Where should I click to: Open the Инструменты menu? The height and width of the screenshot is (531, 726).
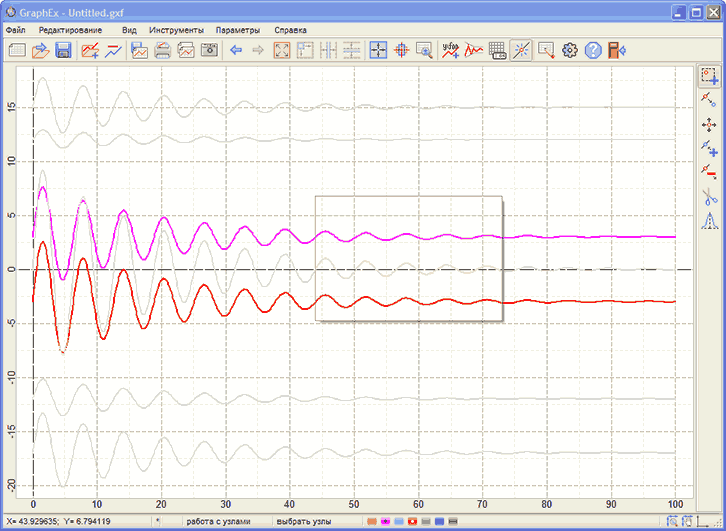(176, 30)
